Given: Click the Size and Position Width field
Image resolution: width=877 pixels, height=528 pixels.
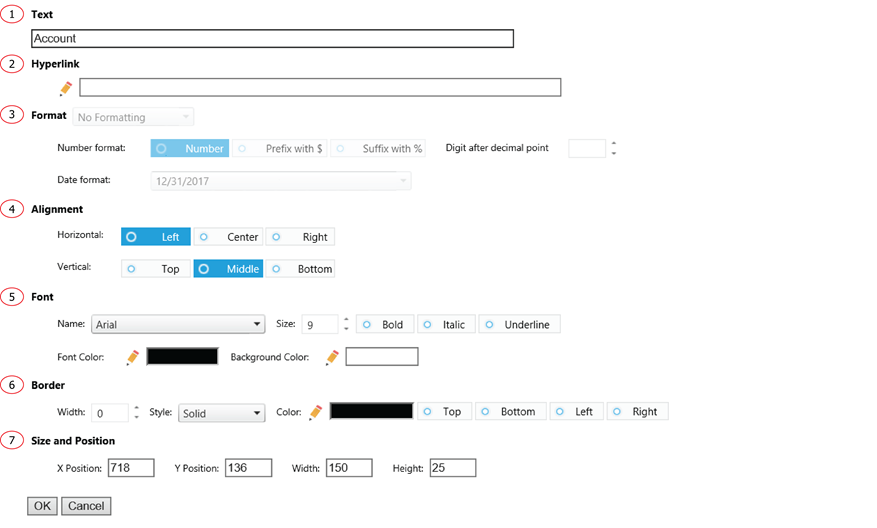Looking at the screenshot, I should (349, 468).
